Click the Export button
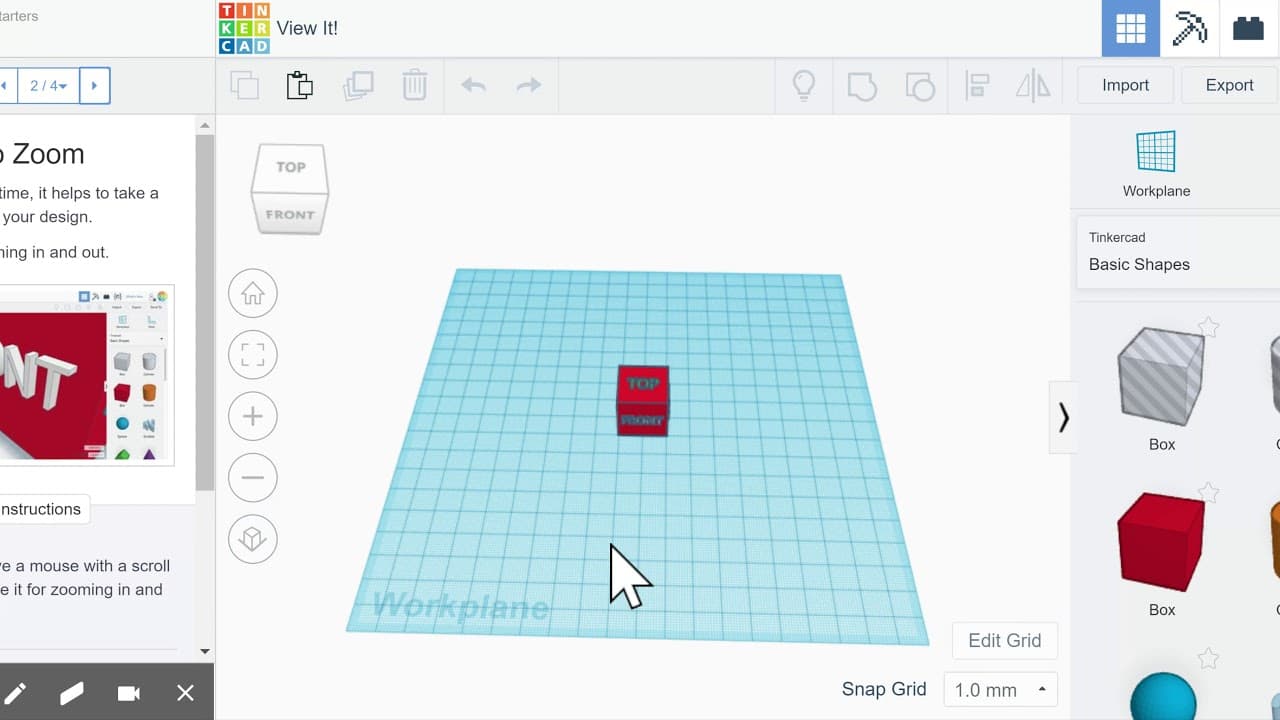 pyautogui.click(x=1229, y=85)
